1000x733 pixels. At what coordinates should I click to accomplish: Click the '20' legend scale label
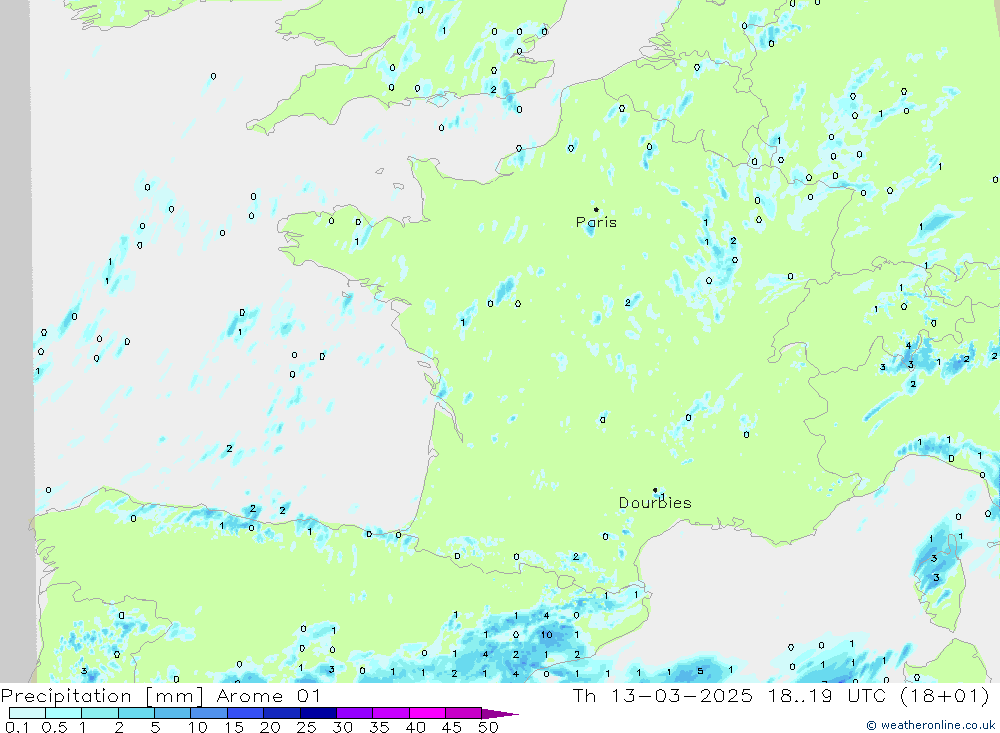pos(270,727)
